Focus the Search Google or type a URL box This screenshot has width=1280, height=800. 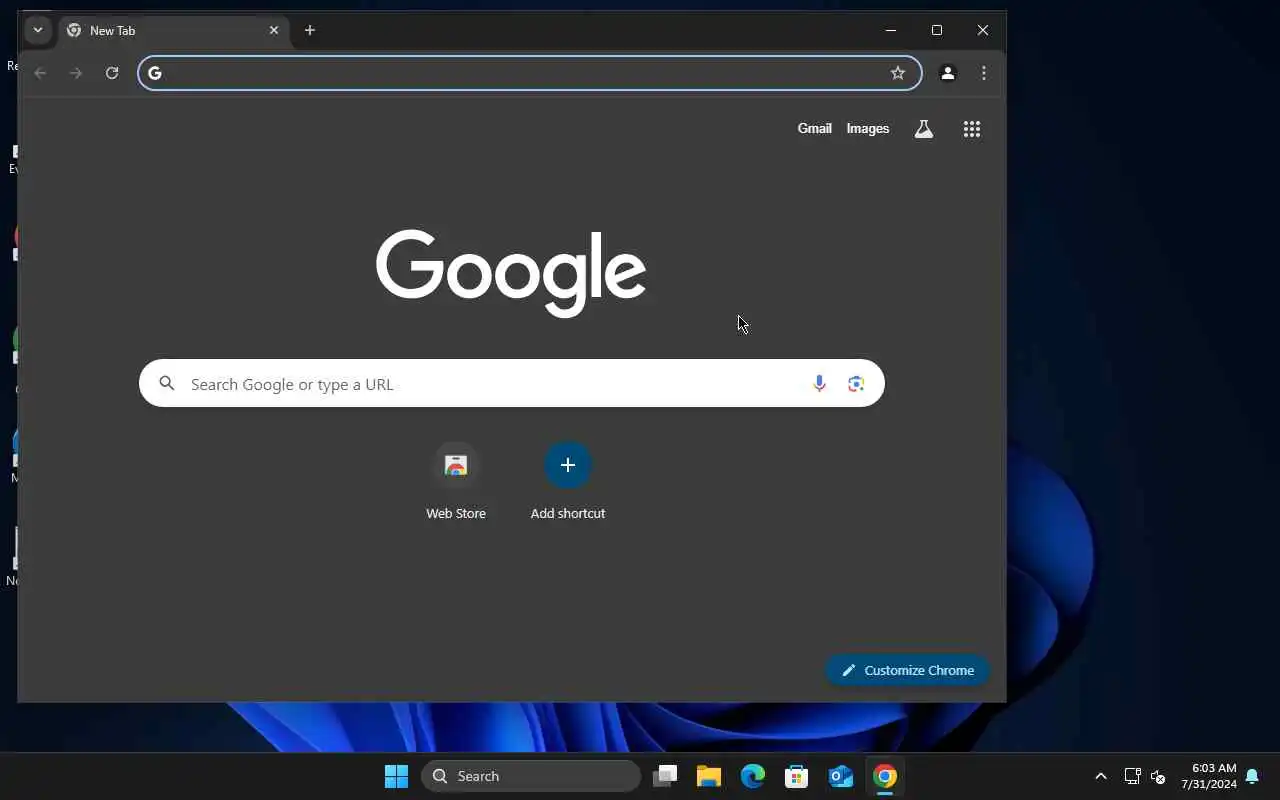pyautogui.click(x=512, y=384)
